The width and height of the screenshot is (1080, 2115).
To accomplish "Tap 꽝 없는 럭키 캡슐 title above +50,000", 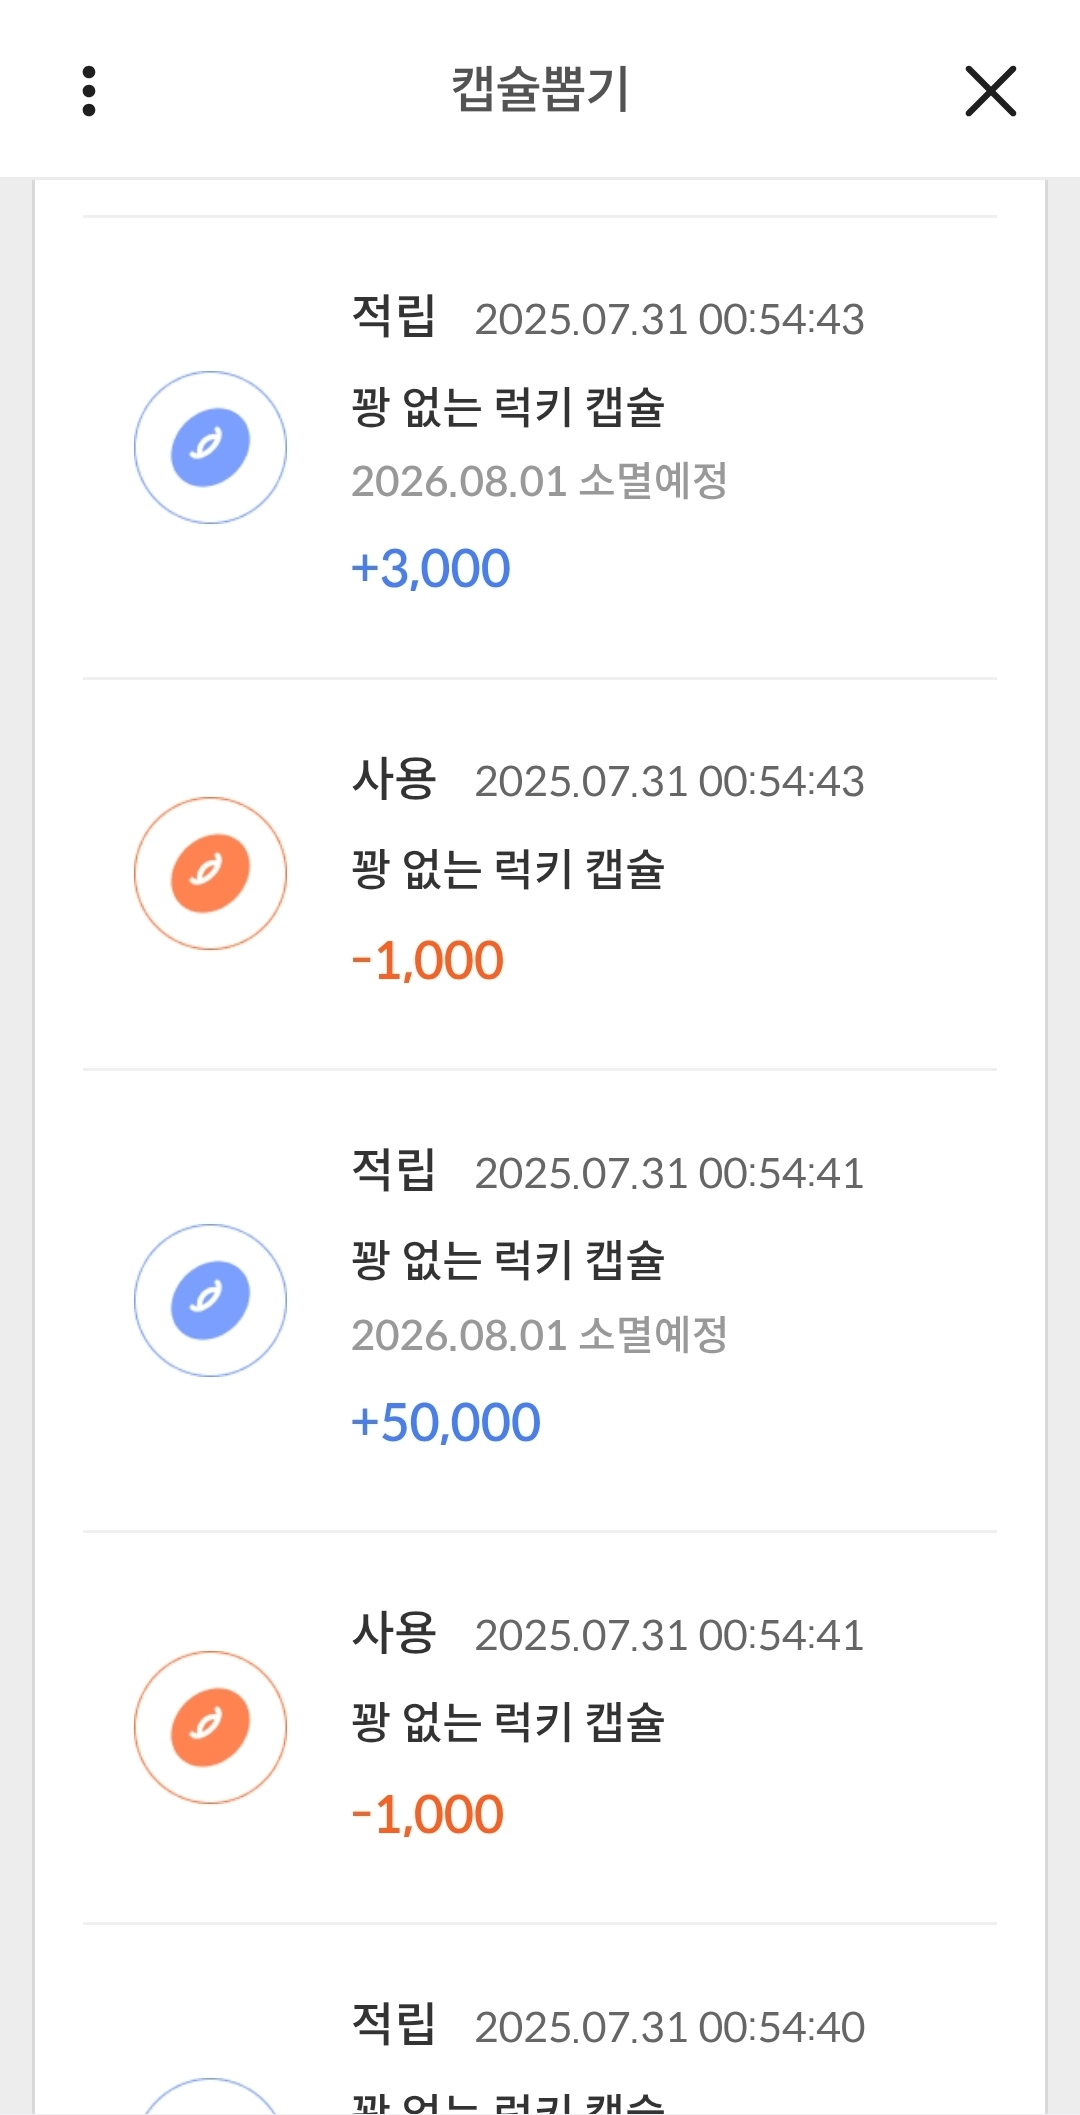I will 508,1261.
